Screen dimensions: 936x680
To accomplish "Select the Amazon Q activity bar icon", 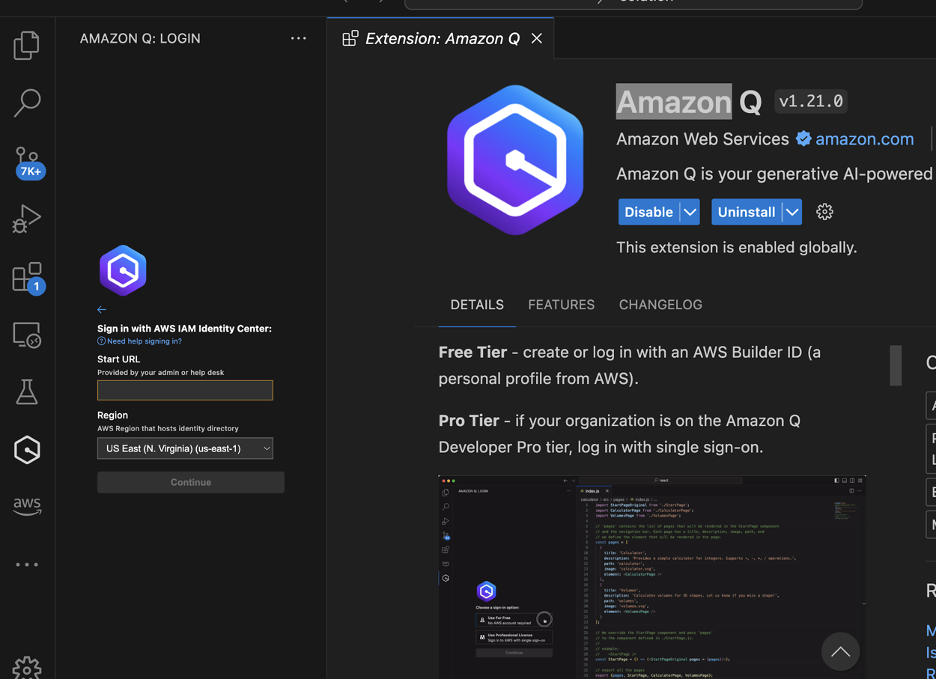I will (27, 450).
